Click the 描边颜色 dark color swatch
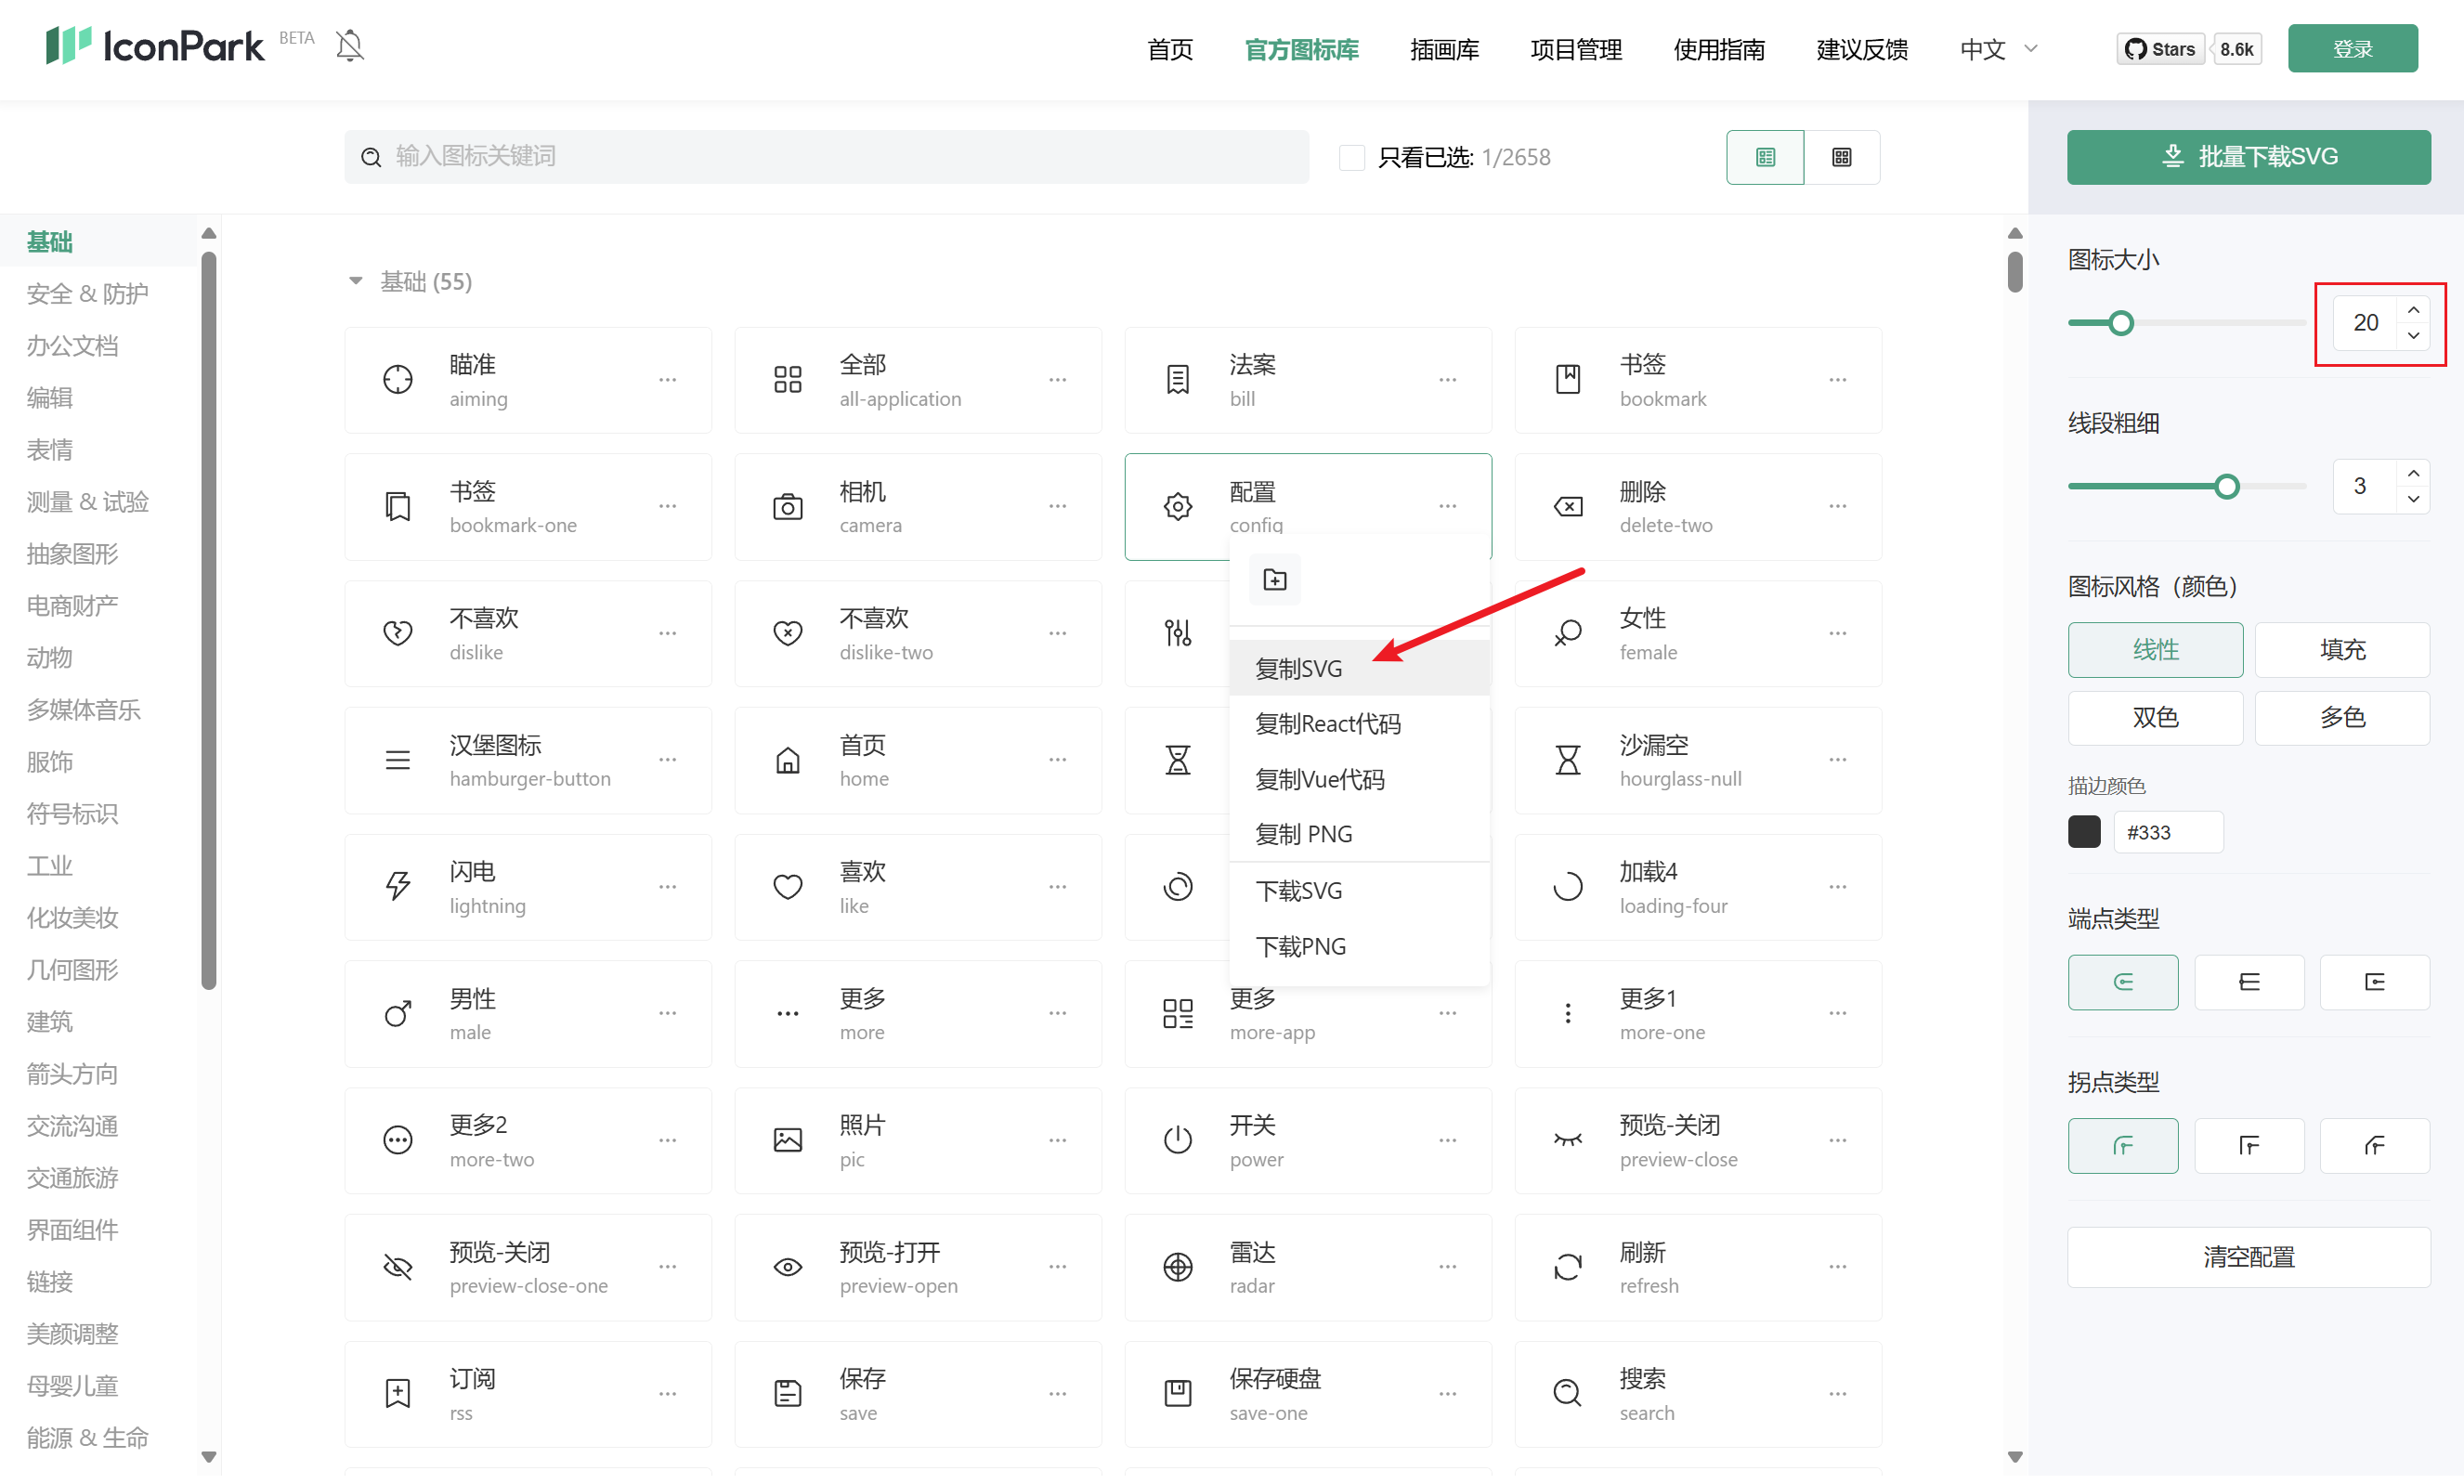Screen dimensions: 2464x1484 (2083, 832)
